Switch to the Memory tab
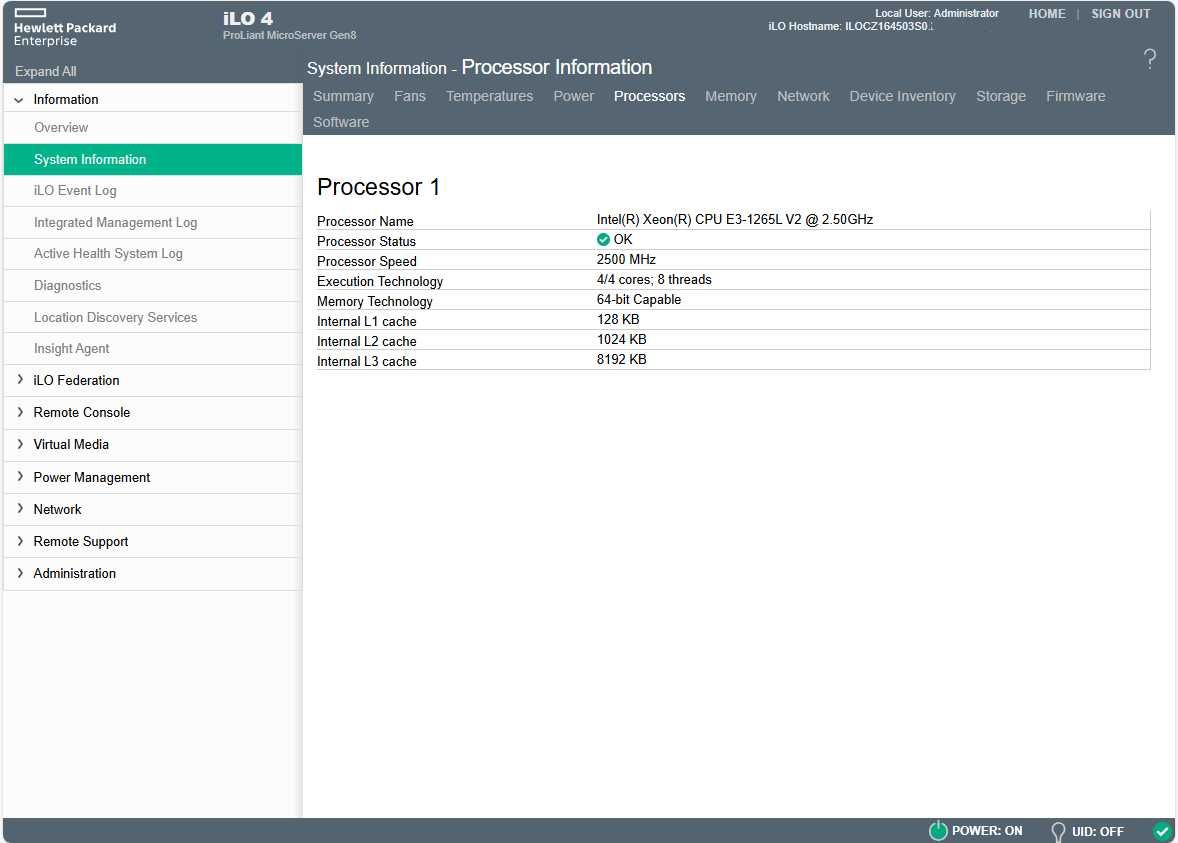Image resolution: width=1178 pixels, height=843 pixels. tap(730, 96)
